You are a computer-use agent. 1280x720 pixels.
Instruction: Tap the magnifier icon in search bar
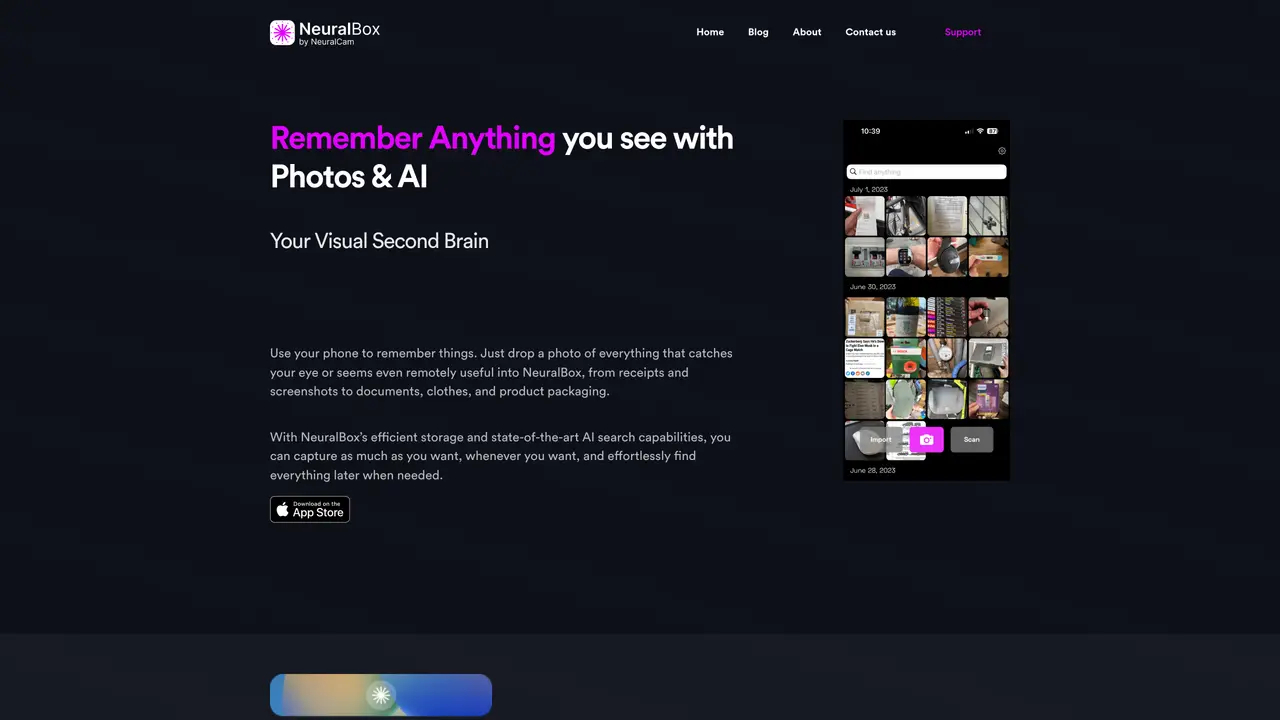(853, 172)
